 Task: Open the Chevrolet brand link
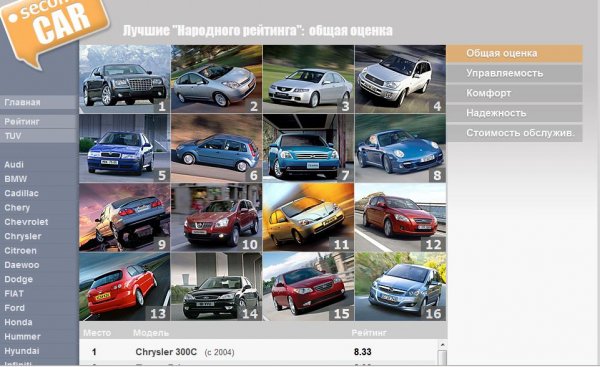pyautogui.click(x=26, y=222)
